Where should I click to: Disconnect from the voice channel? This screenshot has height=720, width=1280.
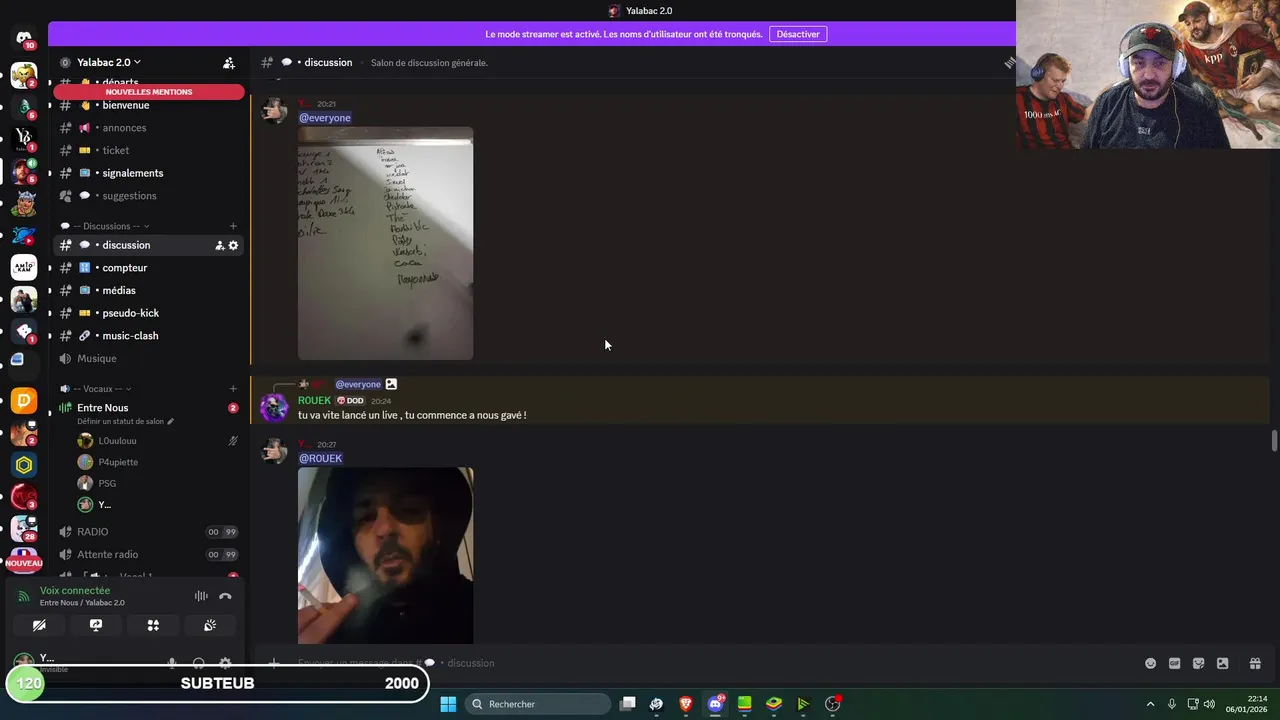tap(225, 596)
